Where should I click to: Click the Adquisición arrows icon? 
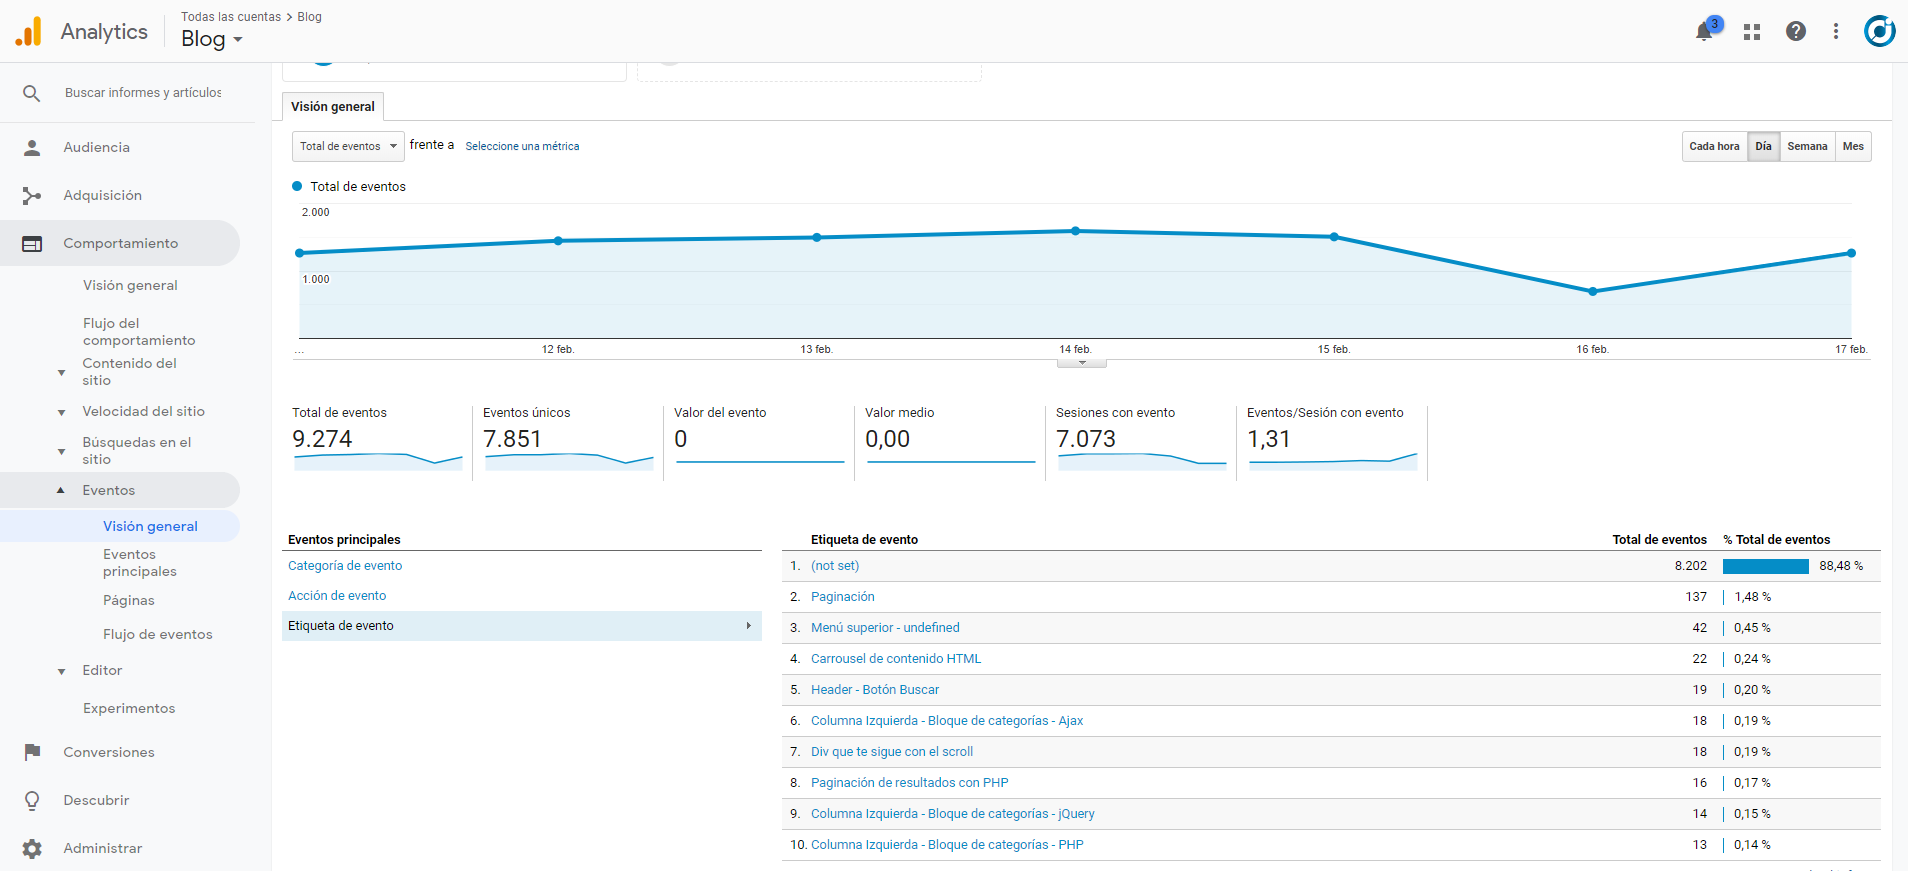32,196
